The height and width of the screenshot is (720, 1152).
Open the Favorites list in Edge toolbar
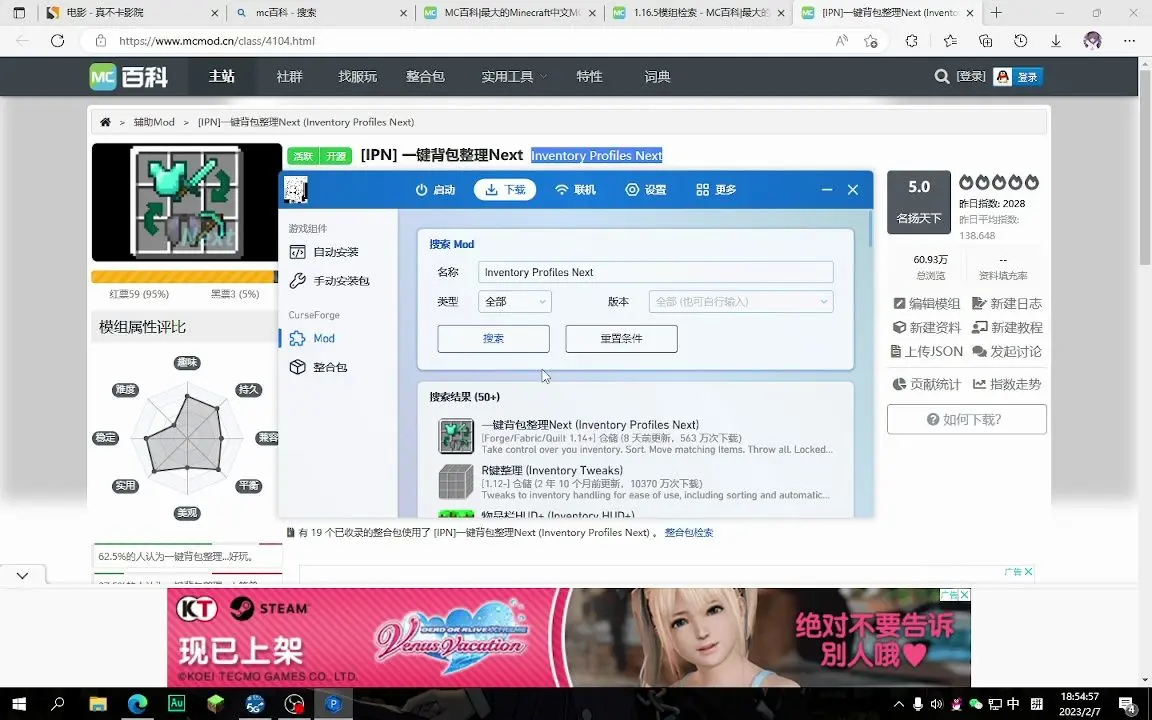(950, 41)
